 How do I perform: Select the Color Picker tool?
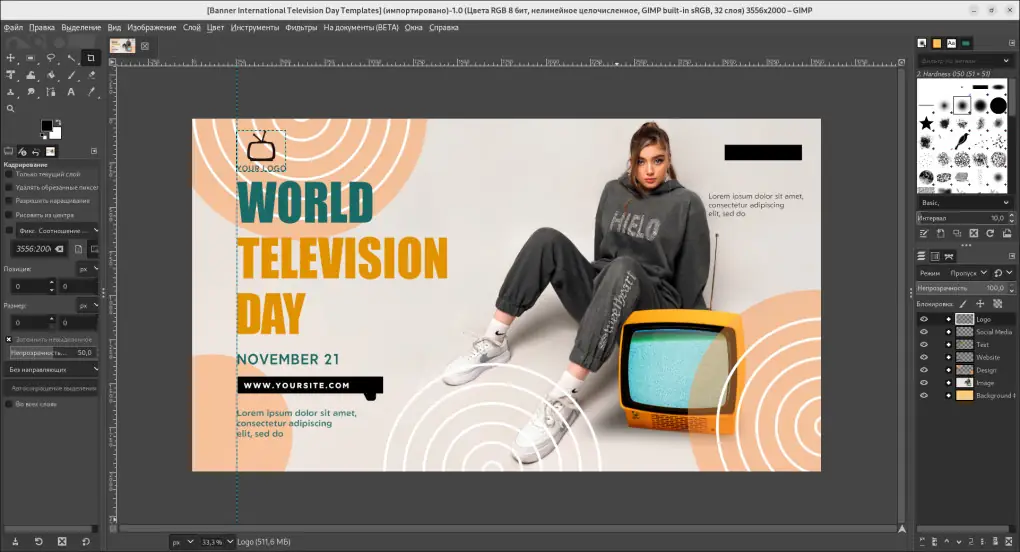coord(91,92)
